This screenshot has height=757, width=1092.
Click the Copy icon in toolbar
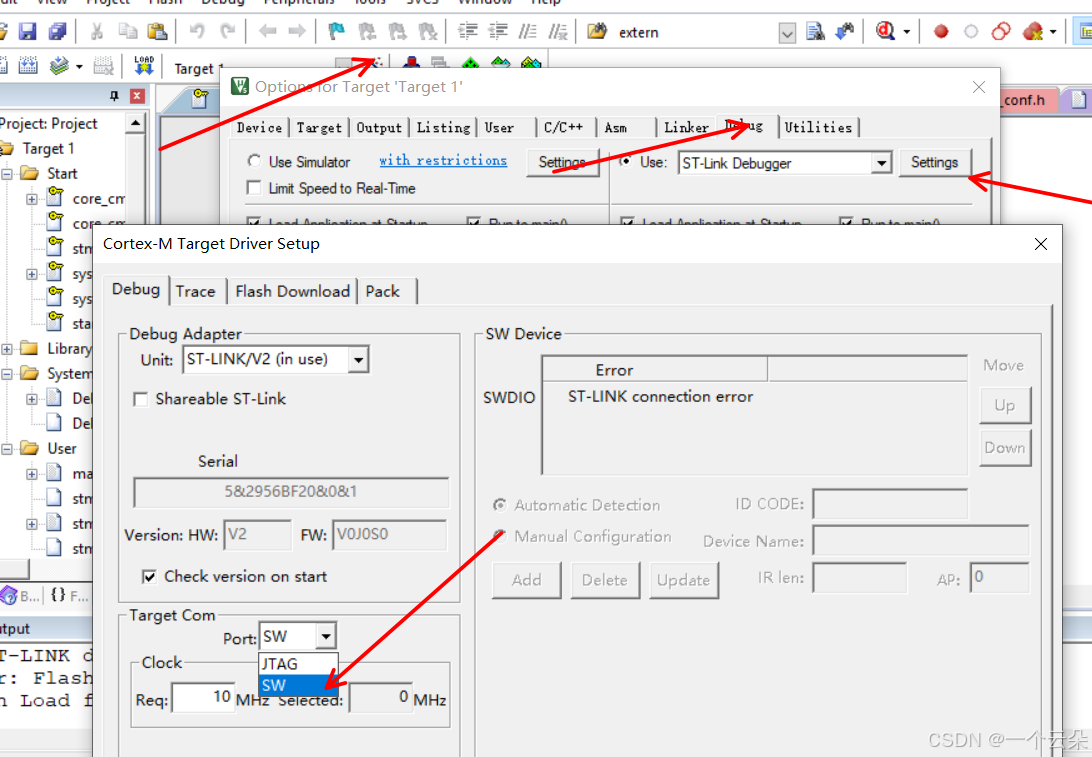[127, 31]
